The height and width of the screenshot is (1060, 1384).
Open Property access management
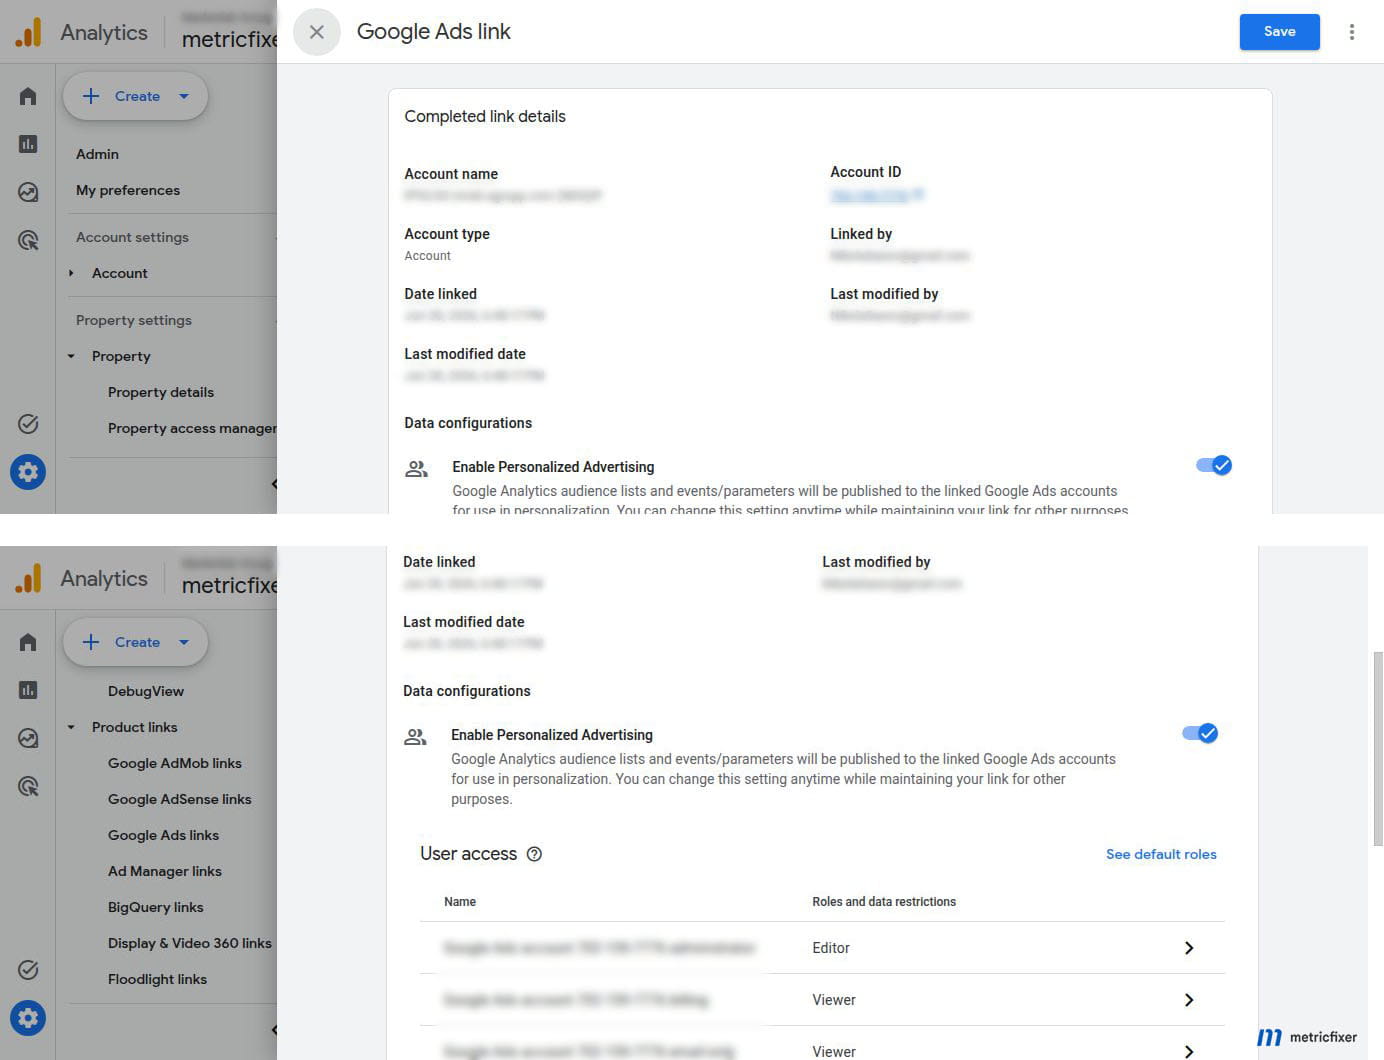192,428
